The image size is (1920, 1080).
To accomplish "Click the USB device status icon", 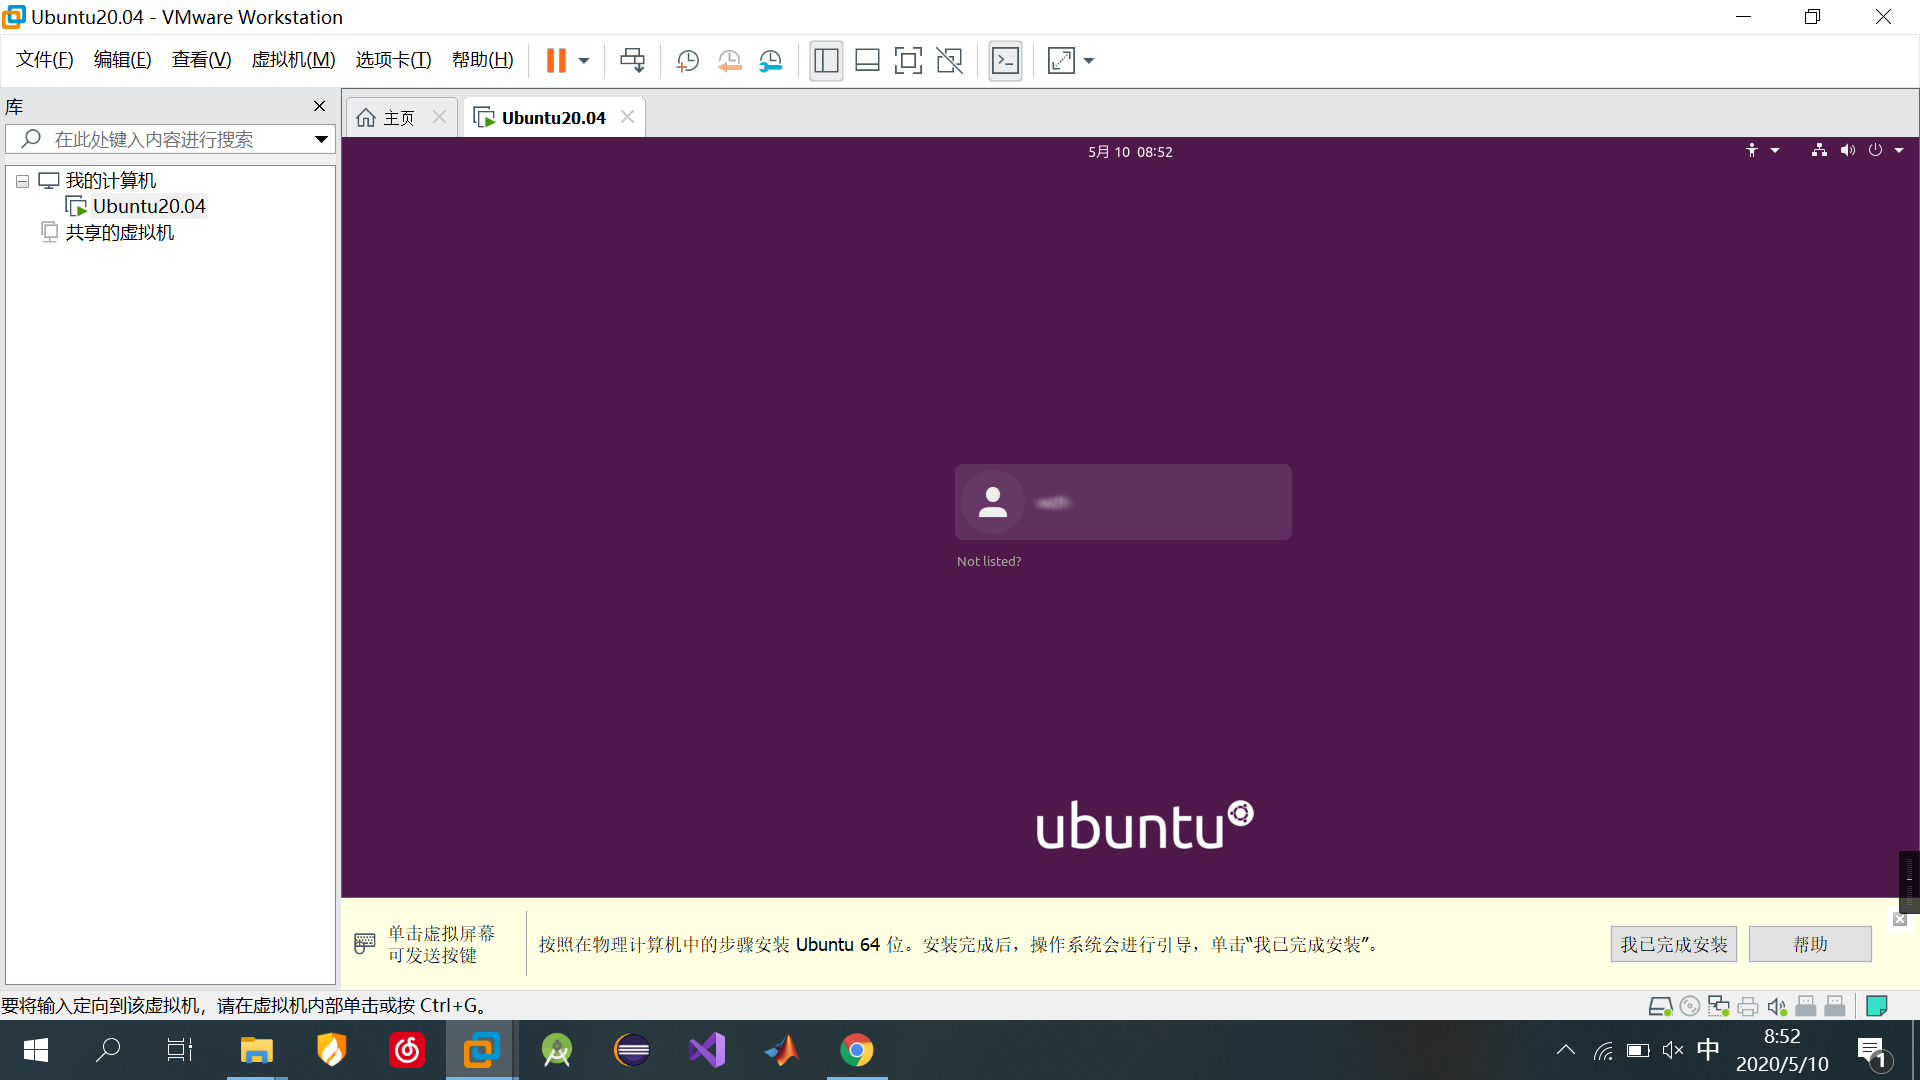I will (1807, 1006).
